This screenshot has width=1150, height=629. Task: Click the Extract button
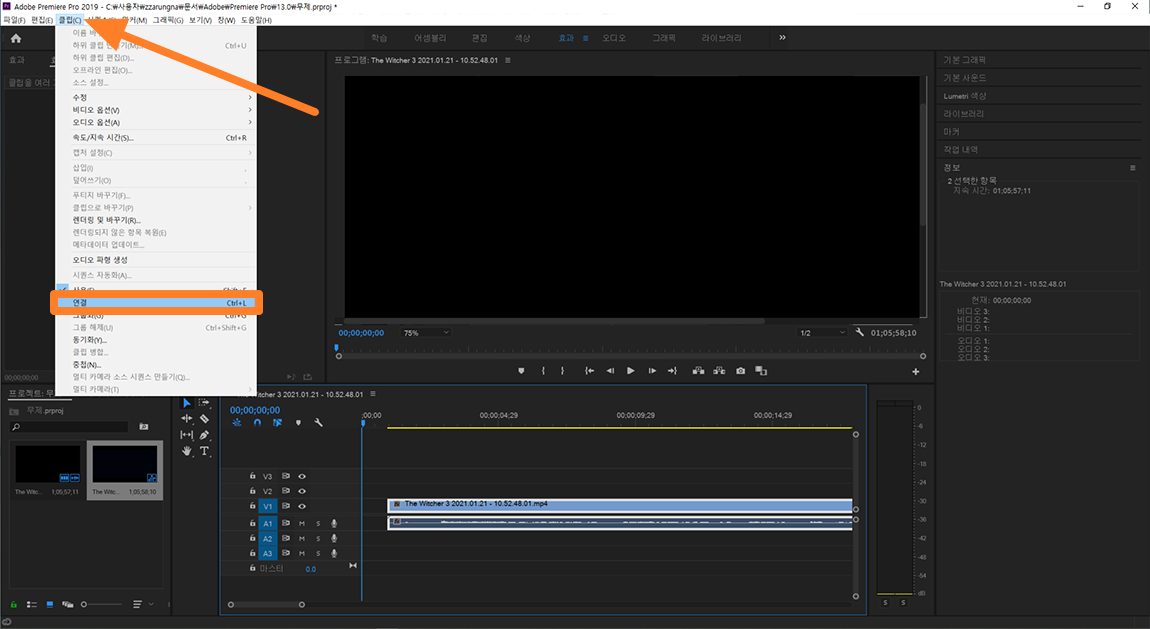(x=719, y=371)
